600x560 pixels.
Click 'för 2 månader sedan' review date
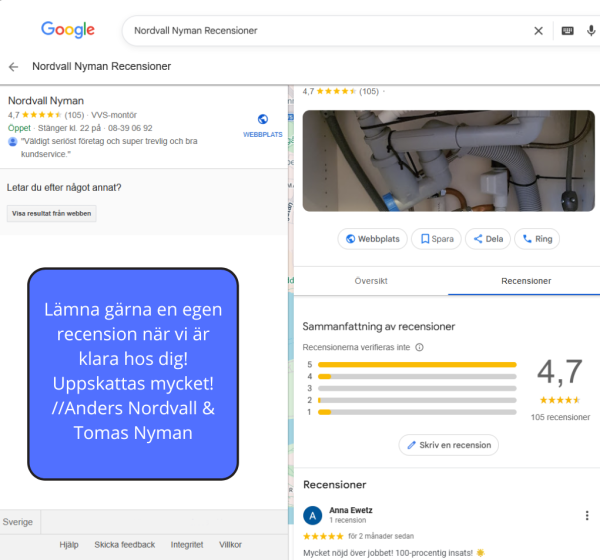pos(381,536)
